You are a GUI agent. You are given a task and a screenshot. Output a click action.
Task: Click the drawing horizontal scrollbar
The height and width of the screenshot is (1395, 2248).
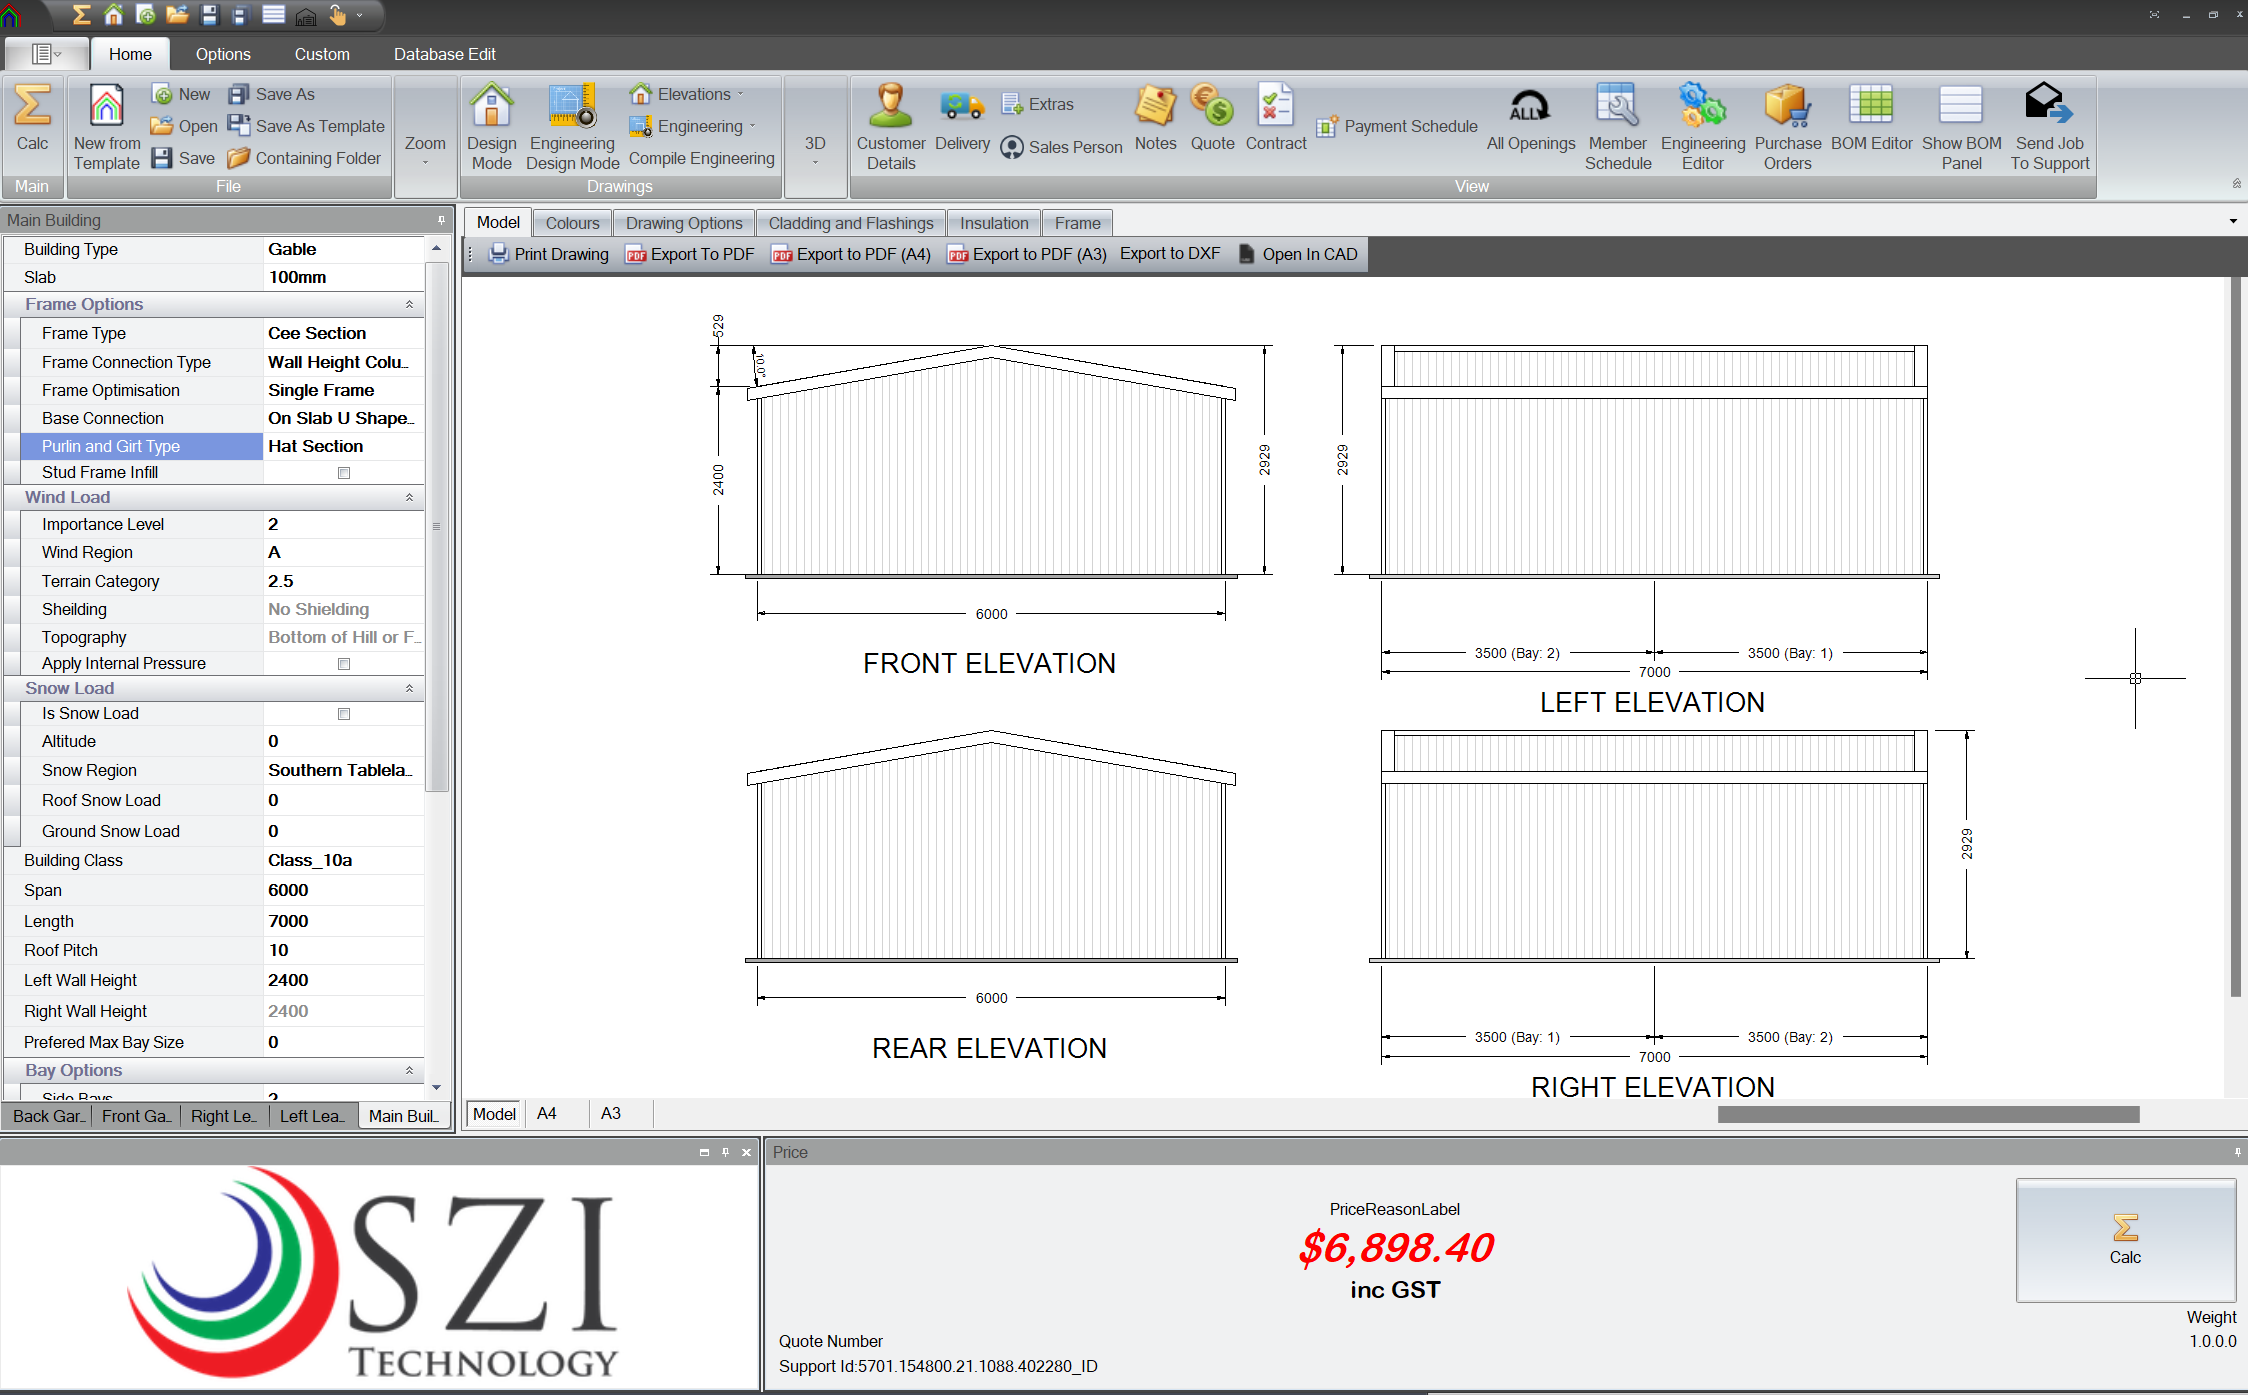pos(1928,1115)
